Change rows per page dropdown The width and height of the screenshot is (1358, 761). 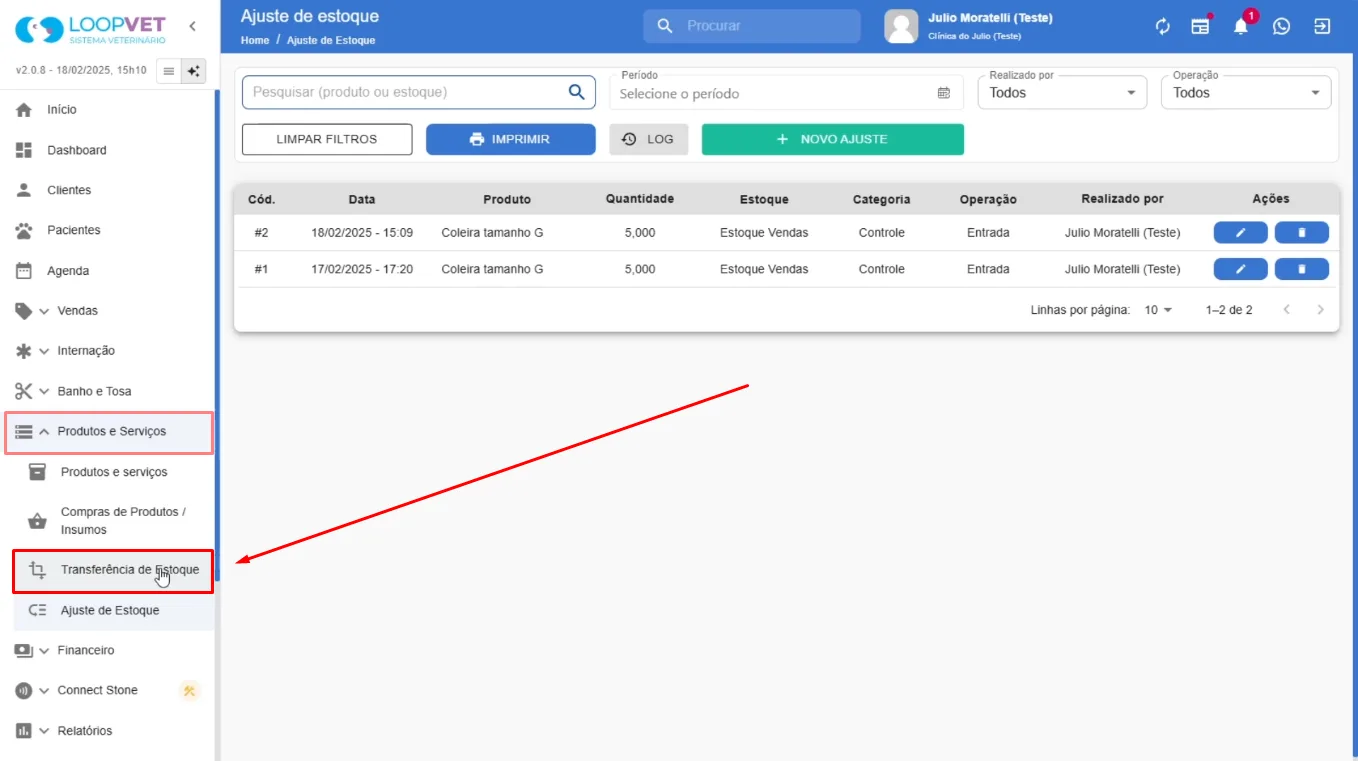1158,310
